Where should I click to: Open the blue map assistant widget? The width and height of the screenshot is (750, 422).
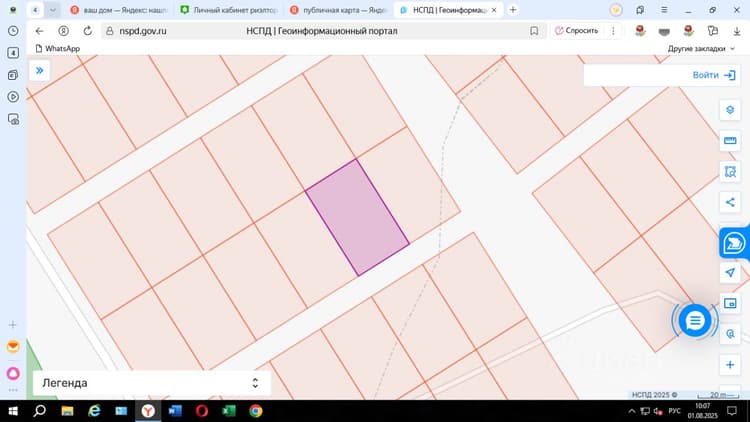pos(734,243)
